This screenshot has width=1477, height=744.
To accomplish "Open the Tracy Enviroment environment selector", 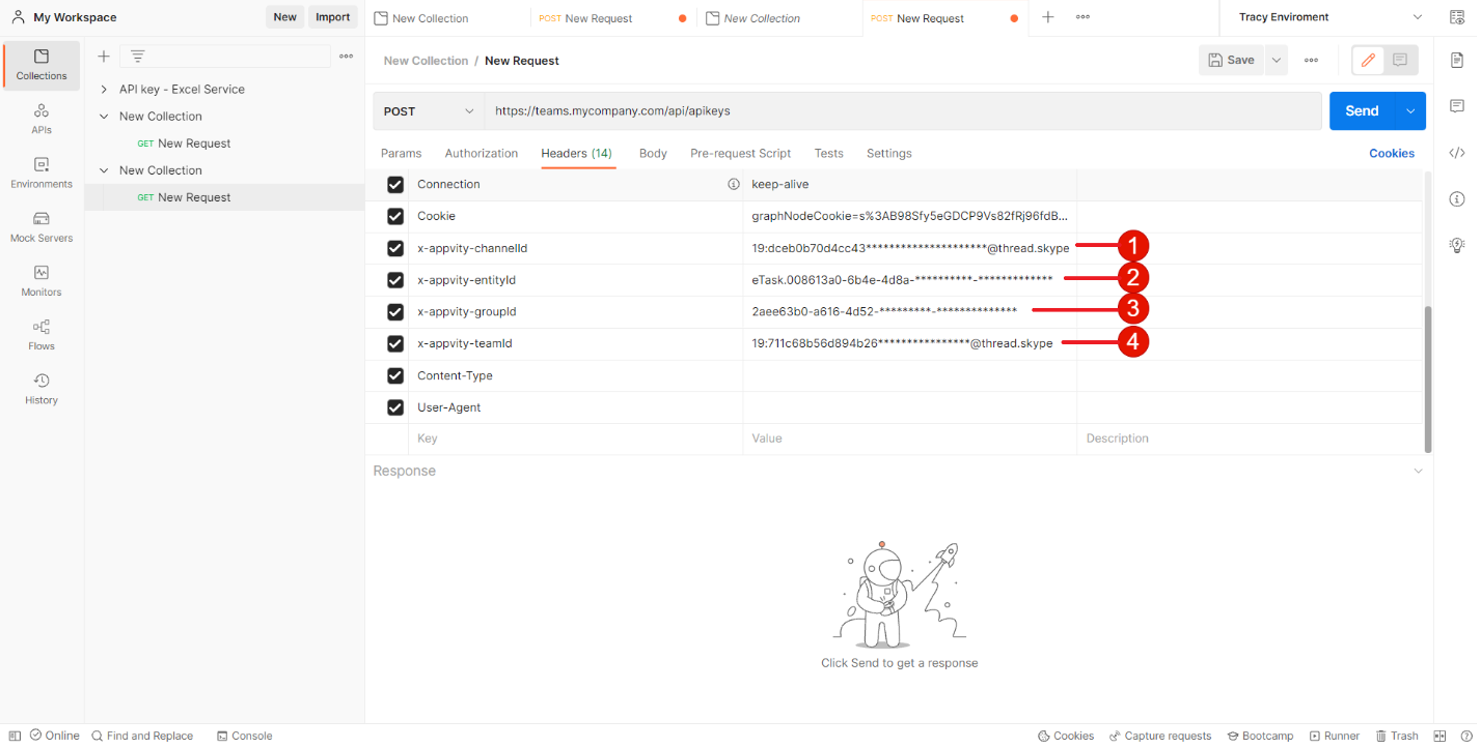I will pyautogui.click(x=1328, y=17).
